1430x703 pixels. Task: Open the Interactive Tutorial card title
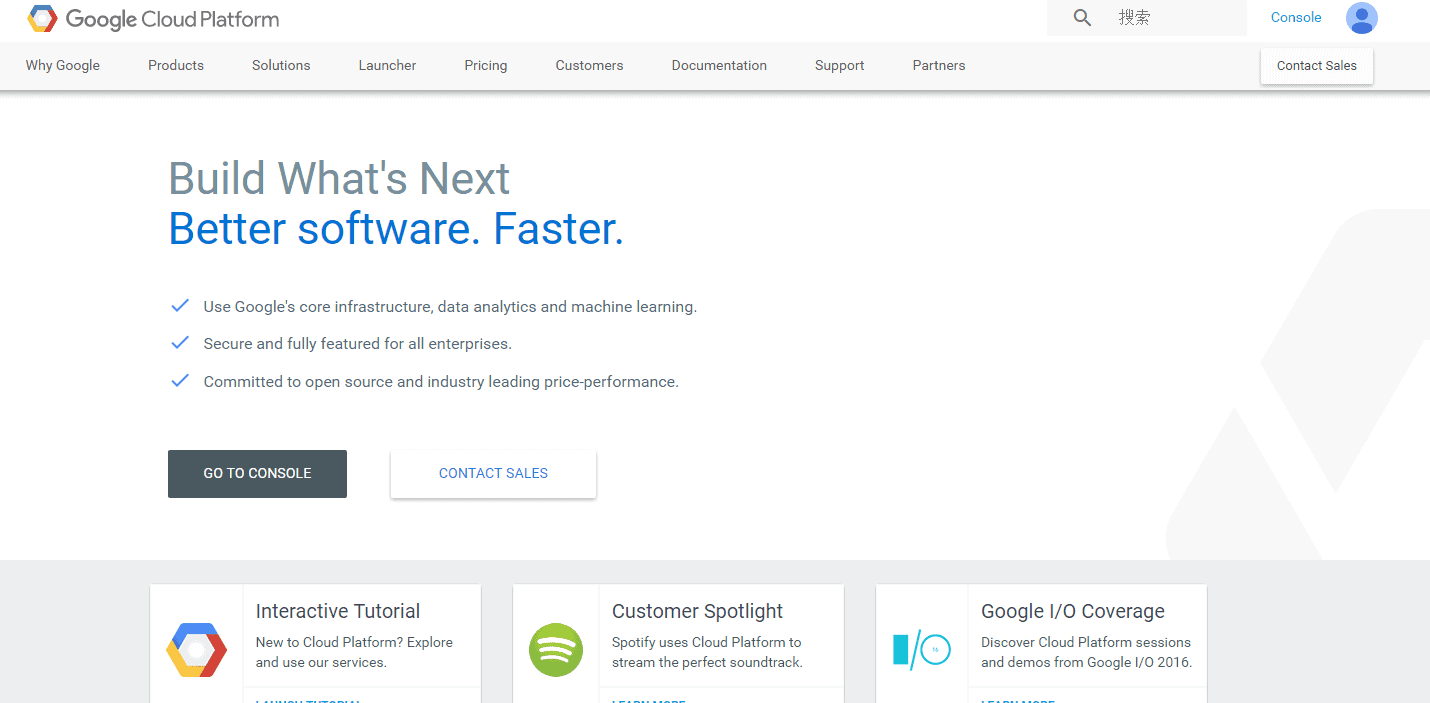click(338, 611)
